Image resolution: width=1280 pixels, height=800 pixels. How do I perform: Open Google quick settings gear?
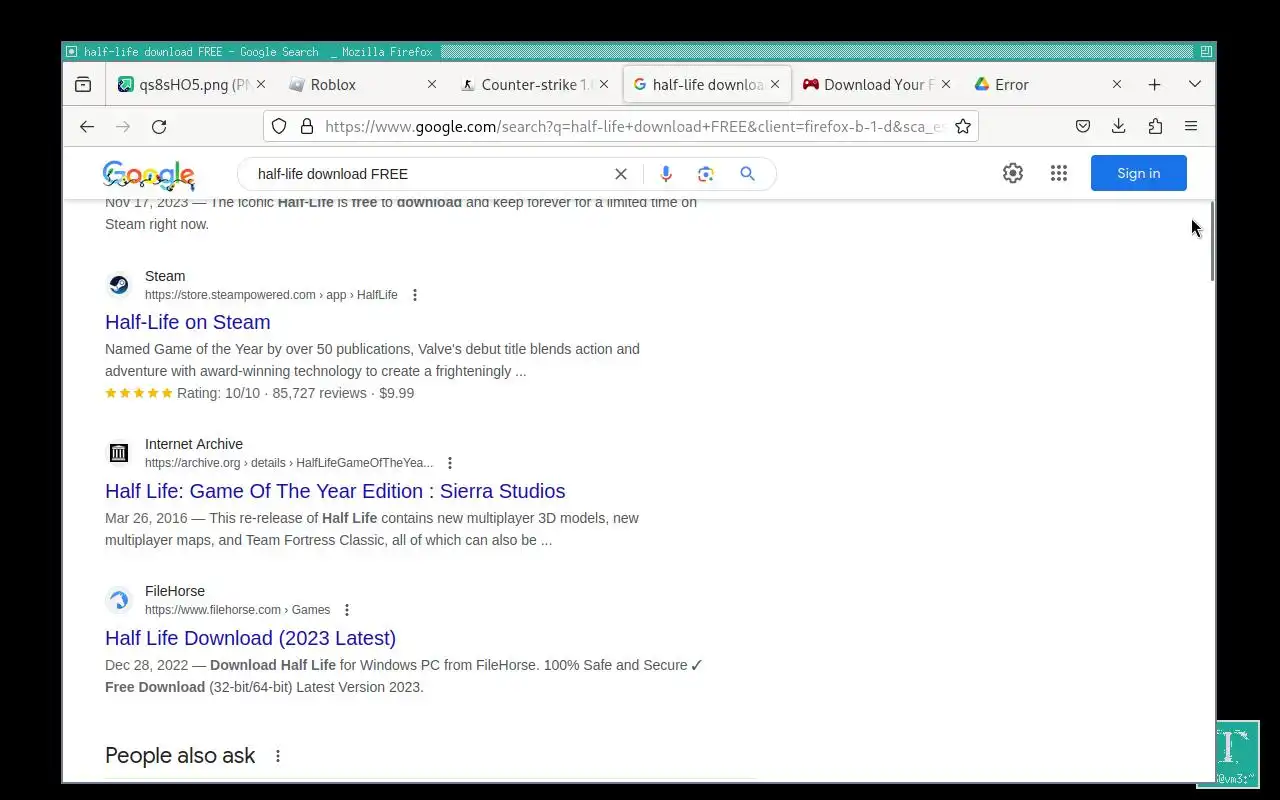[x=1013, y=173]
